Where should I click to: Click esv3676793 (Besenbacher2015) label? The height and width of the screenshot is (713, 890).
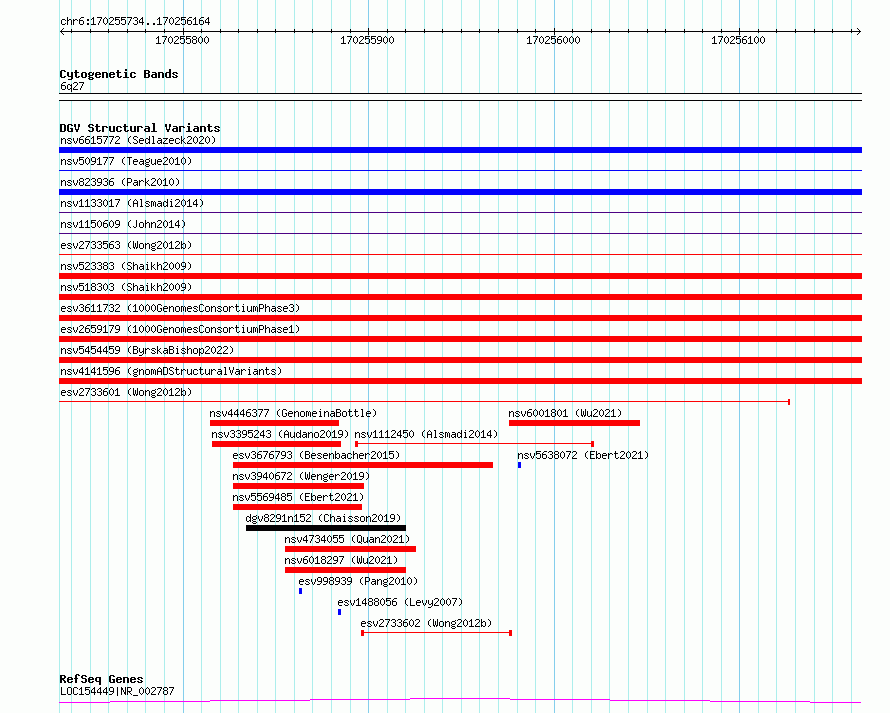316,455
